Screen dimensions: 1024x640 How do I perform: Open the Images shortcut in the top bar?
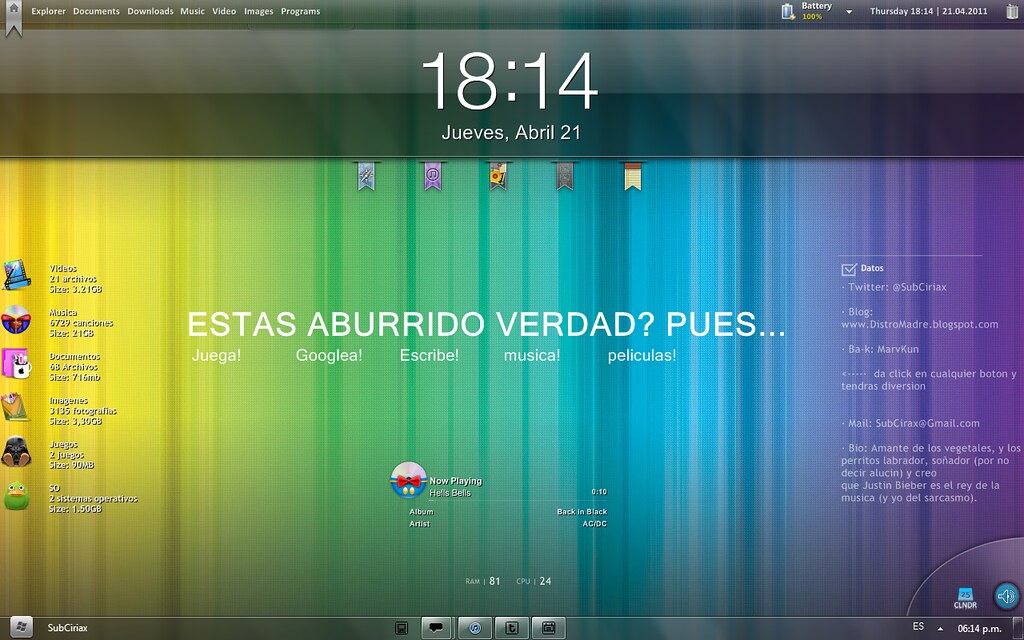coord(259,11)
